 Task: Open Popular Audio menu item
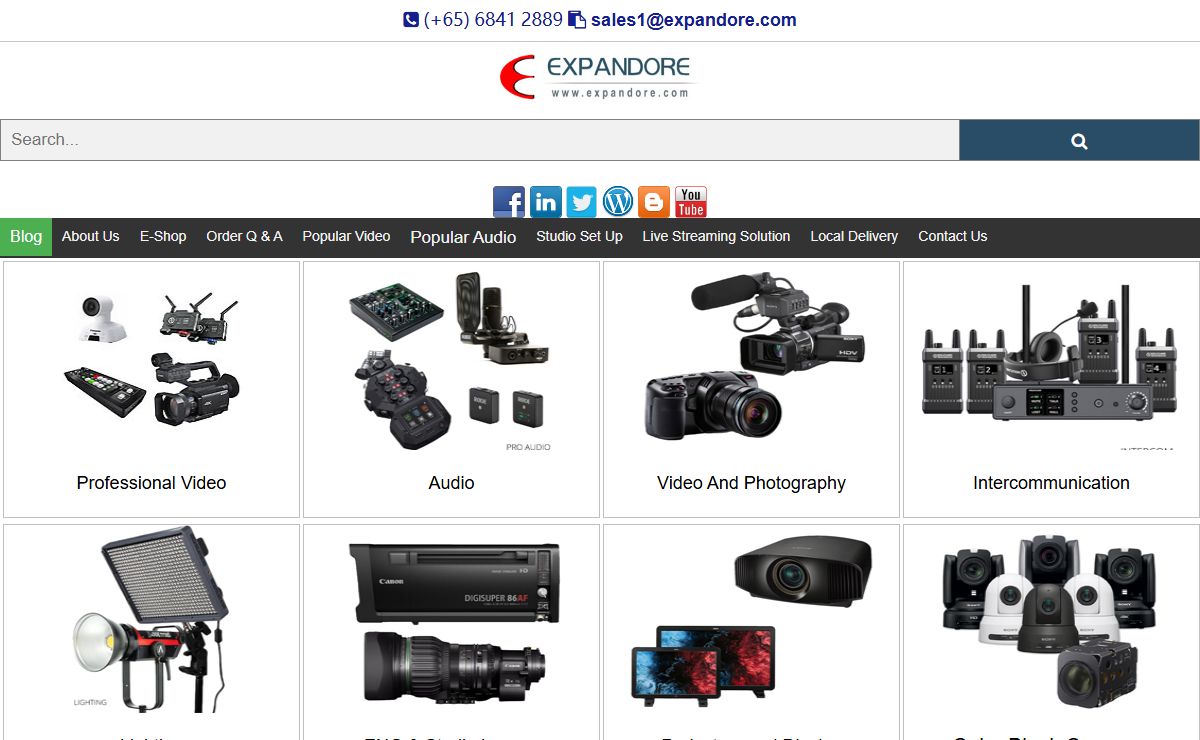(x=463, y=237)
